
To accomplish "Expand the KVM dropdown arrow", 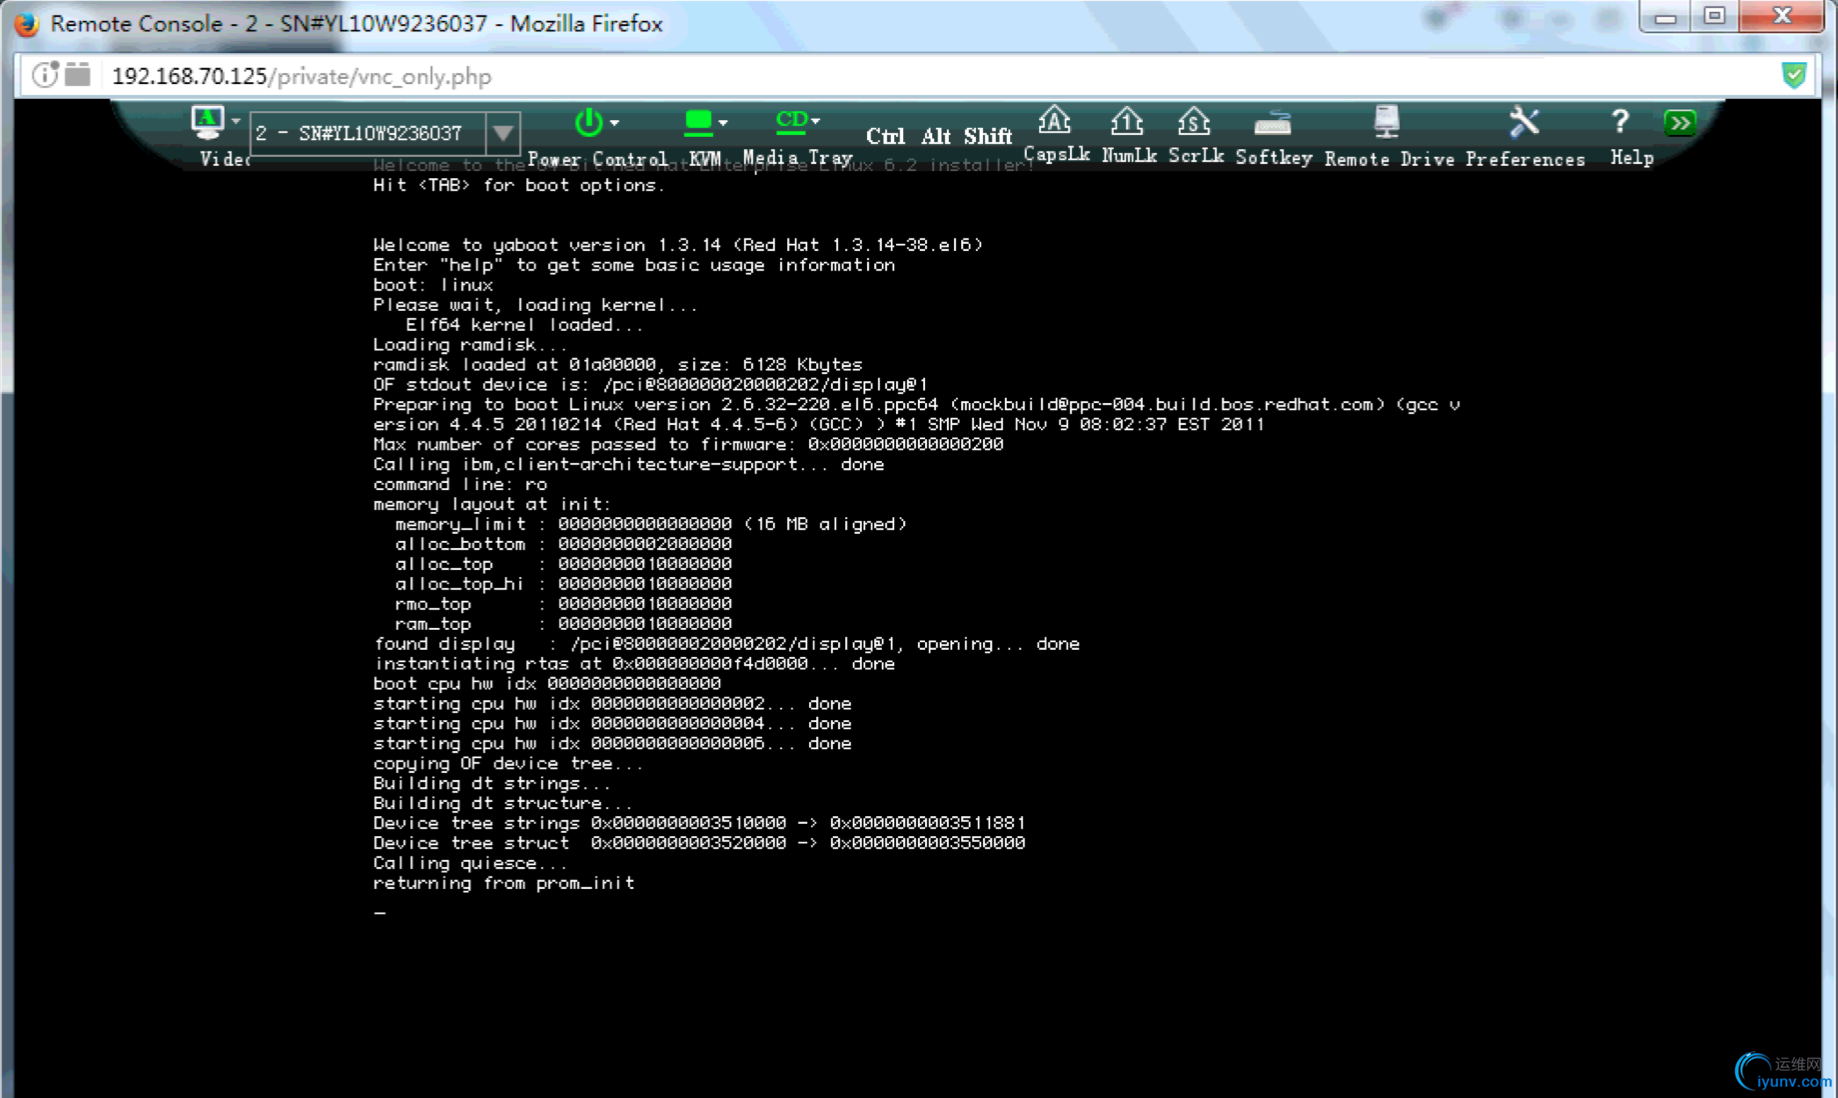I will (x=723, y=123).
